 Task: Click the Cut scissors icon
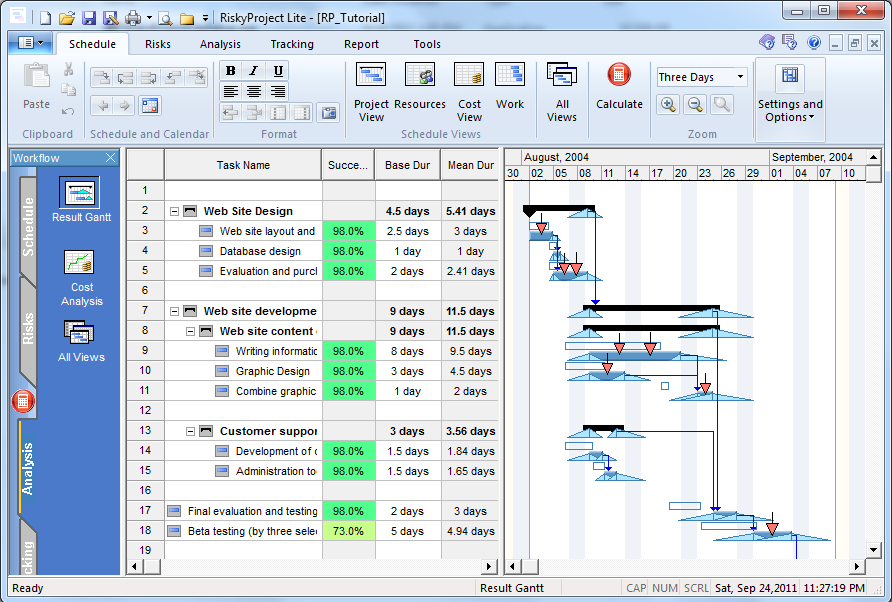(x=68, y=69)
